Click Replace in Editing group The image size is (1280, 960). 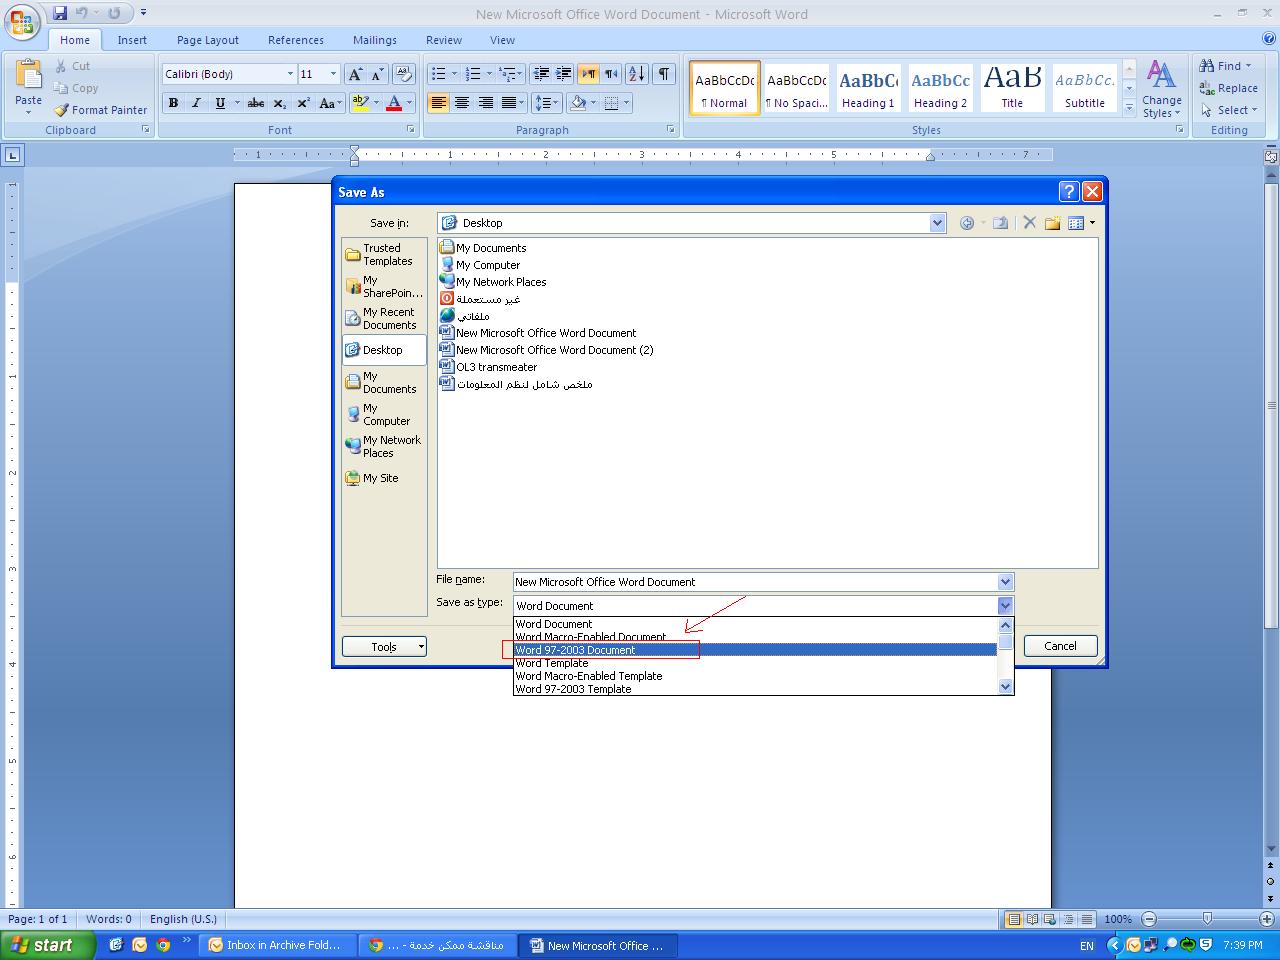coord(1229,88)
